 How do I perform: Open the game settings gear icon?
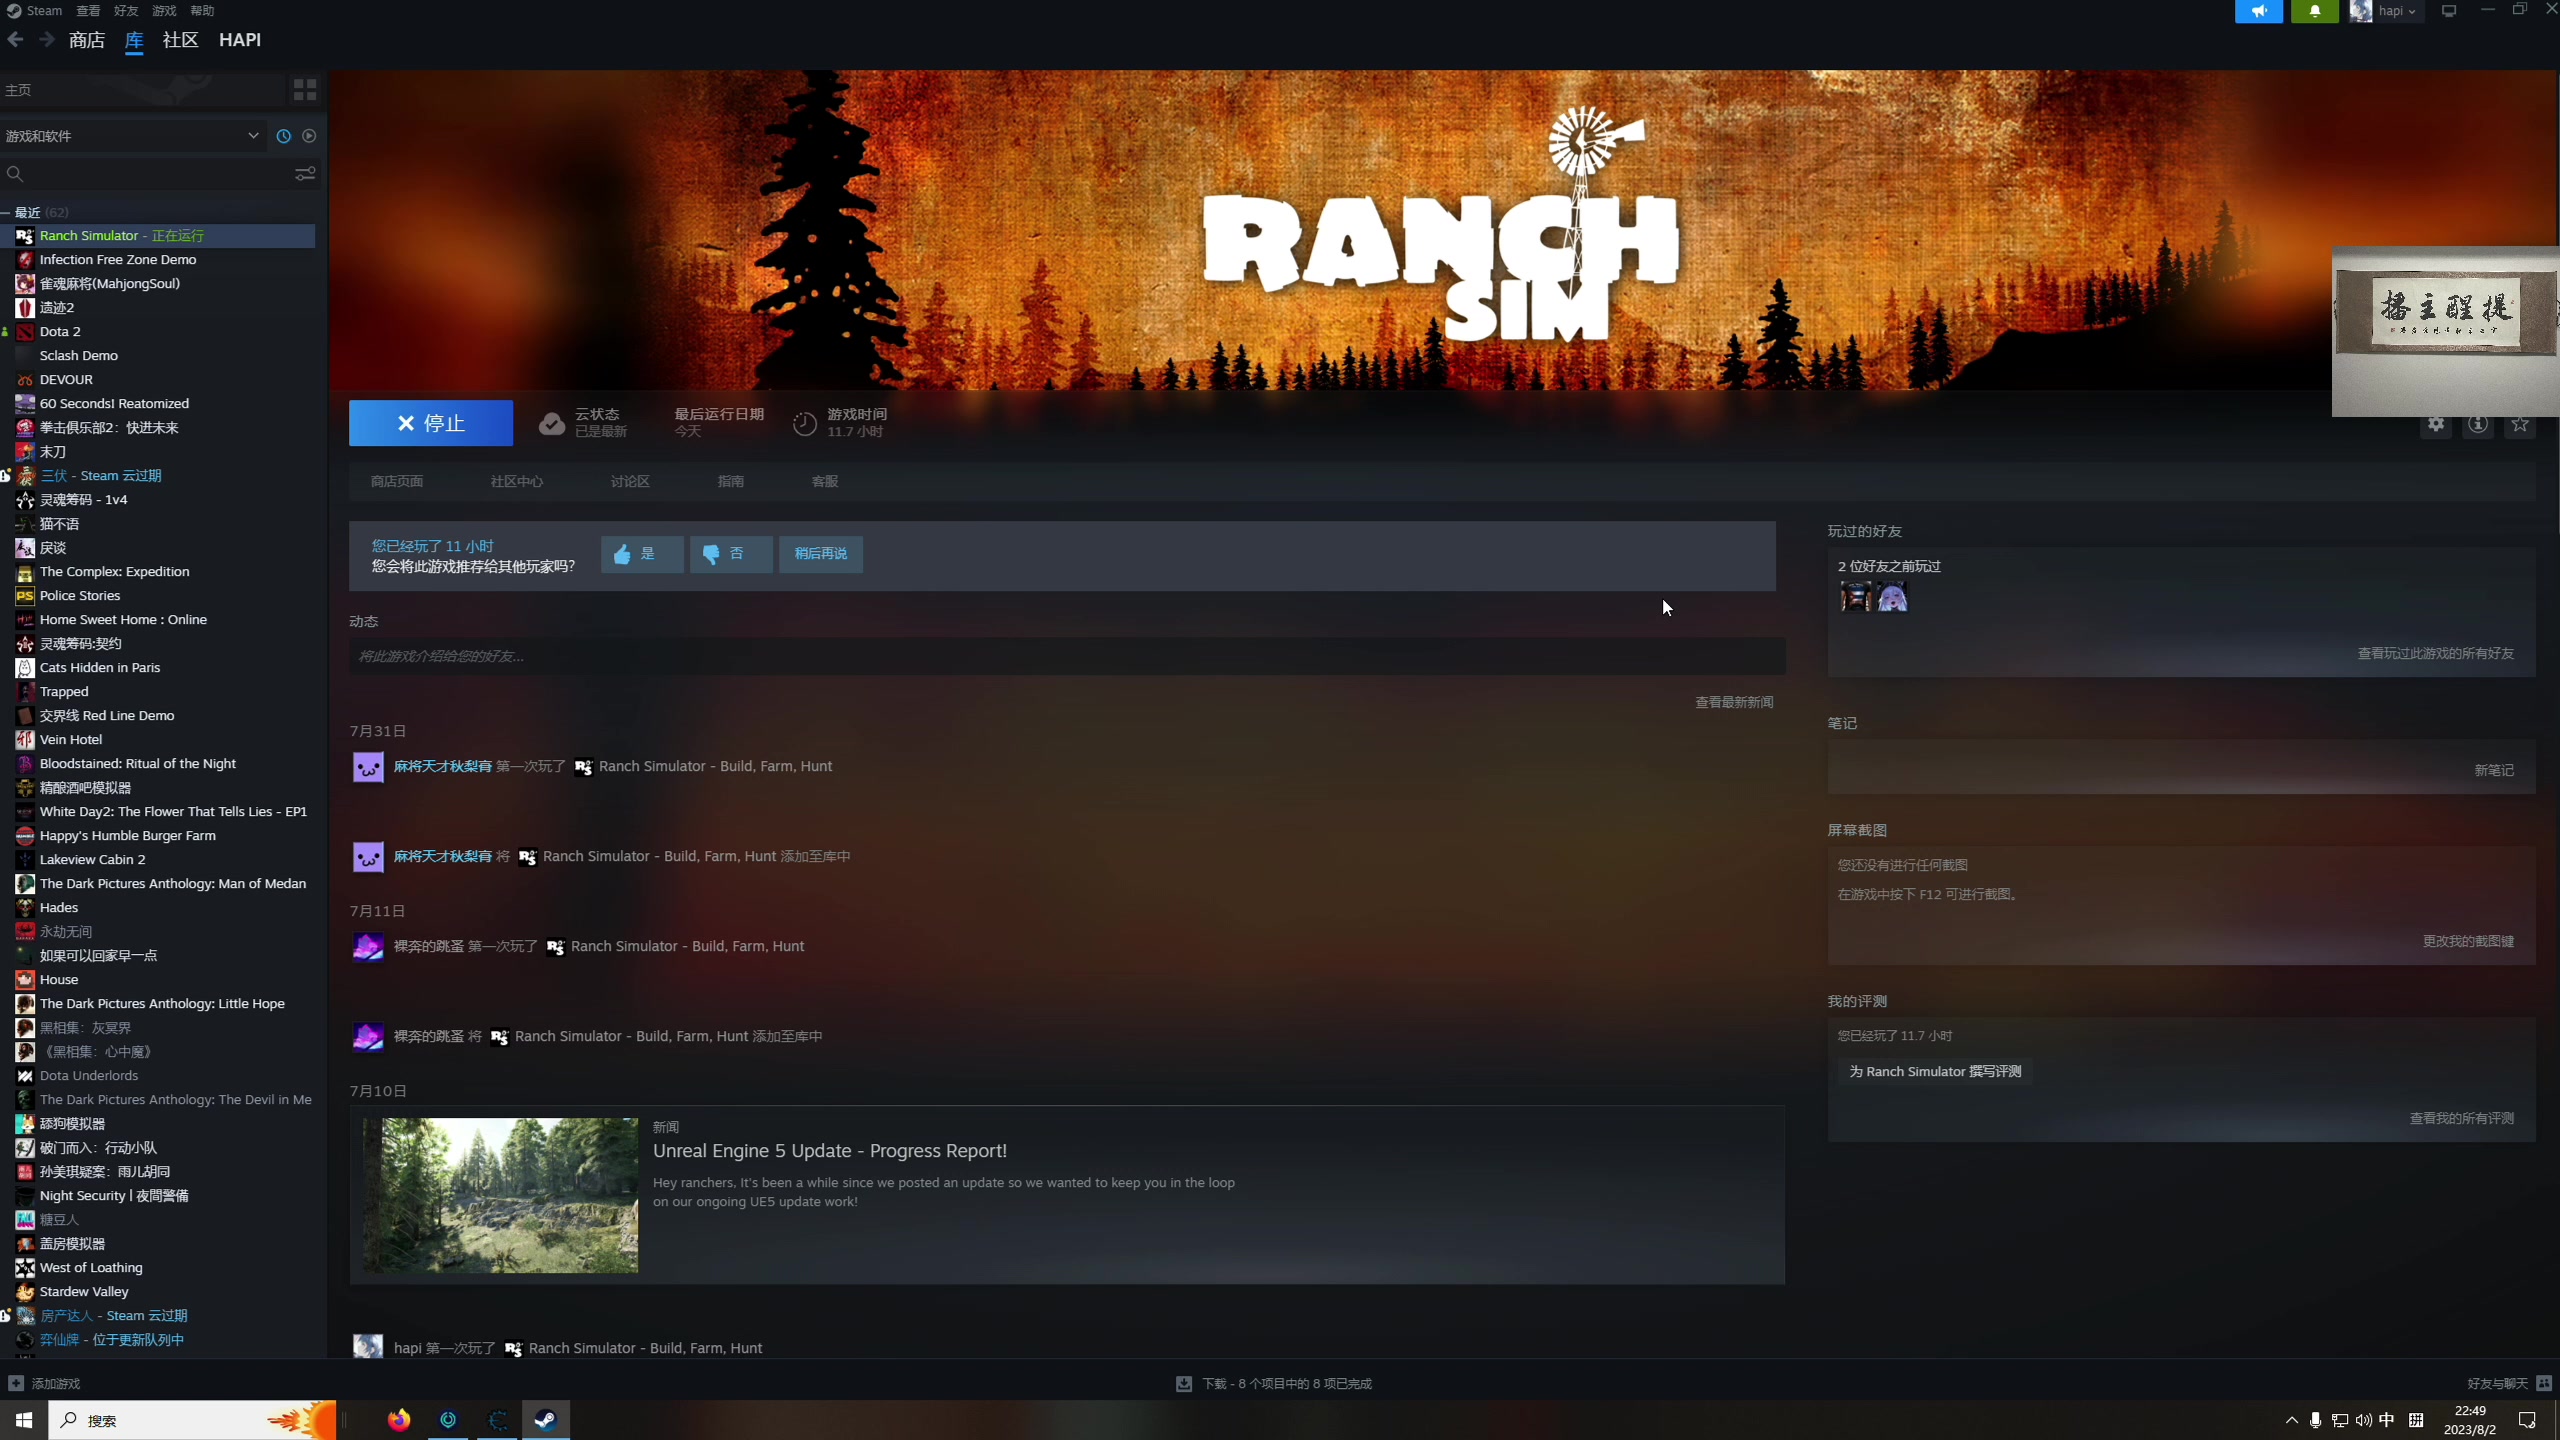pyautogui.click(x=2436, y=424)
